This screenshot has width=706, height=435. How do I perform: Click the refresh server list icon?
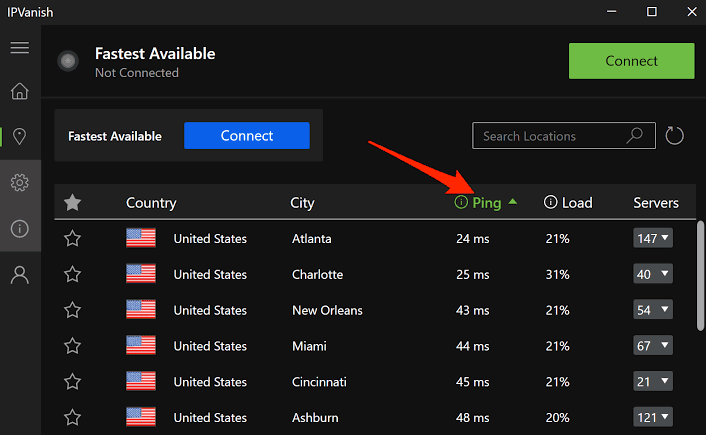pos(674,136)
